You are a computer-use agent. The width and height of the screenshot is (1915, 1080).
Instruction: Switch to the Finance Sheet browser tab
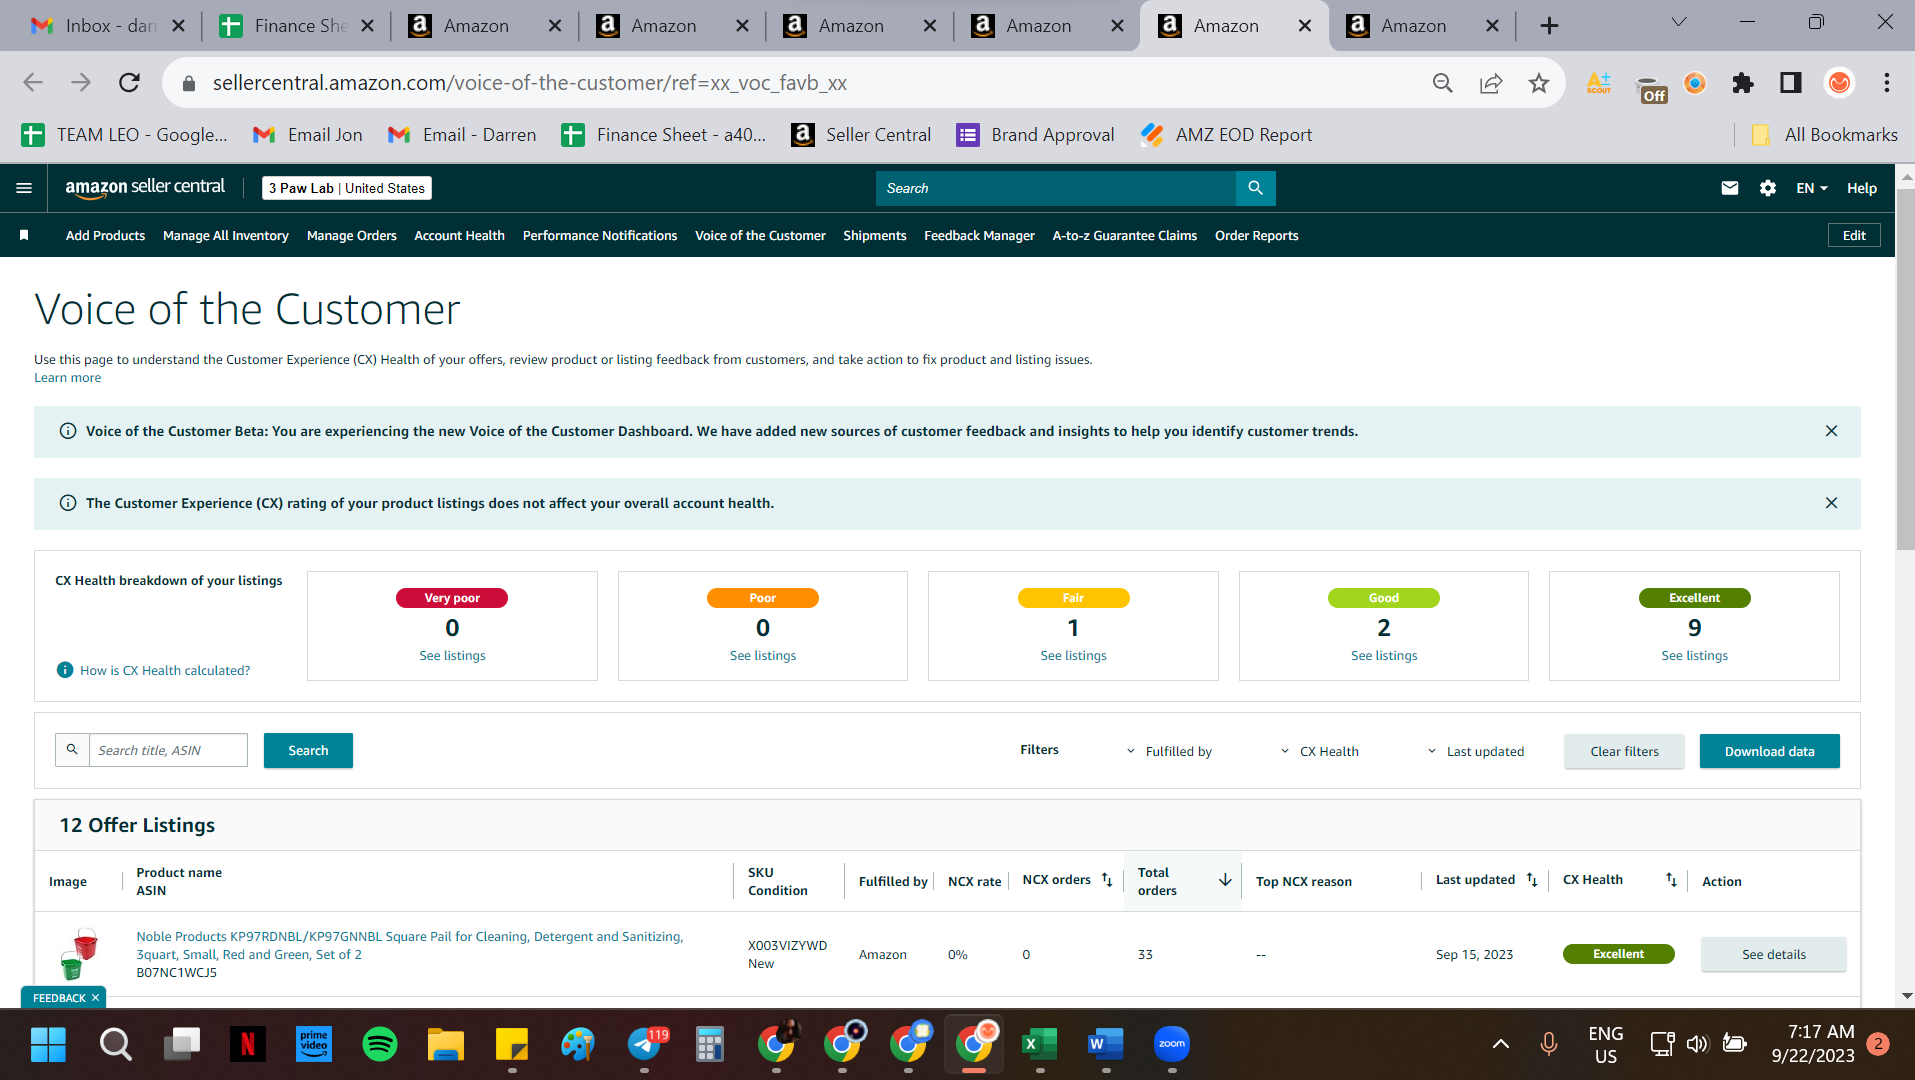(x=298, y=26)
